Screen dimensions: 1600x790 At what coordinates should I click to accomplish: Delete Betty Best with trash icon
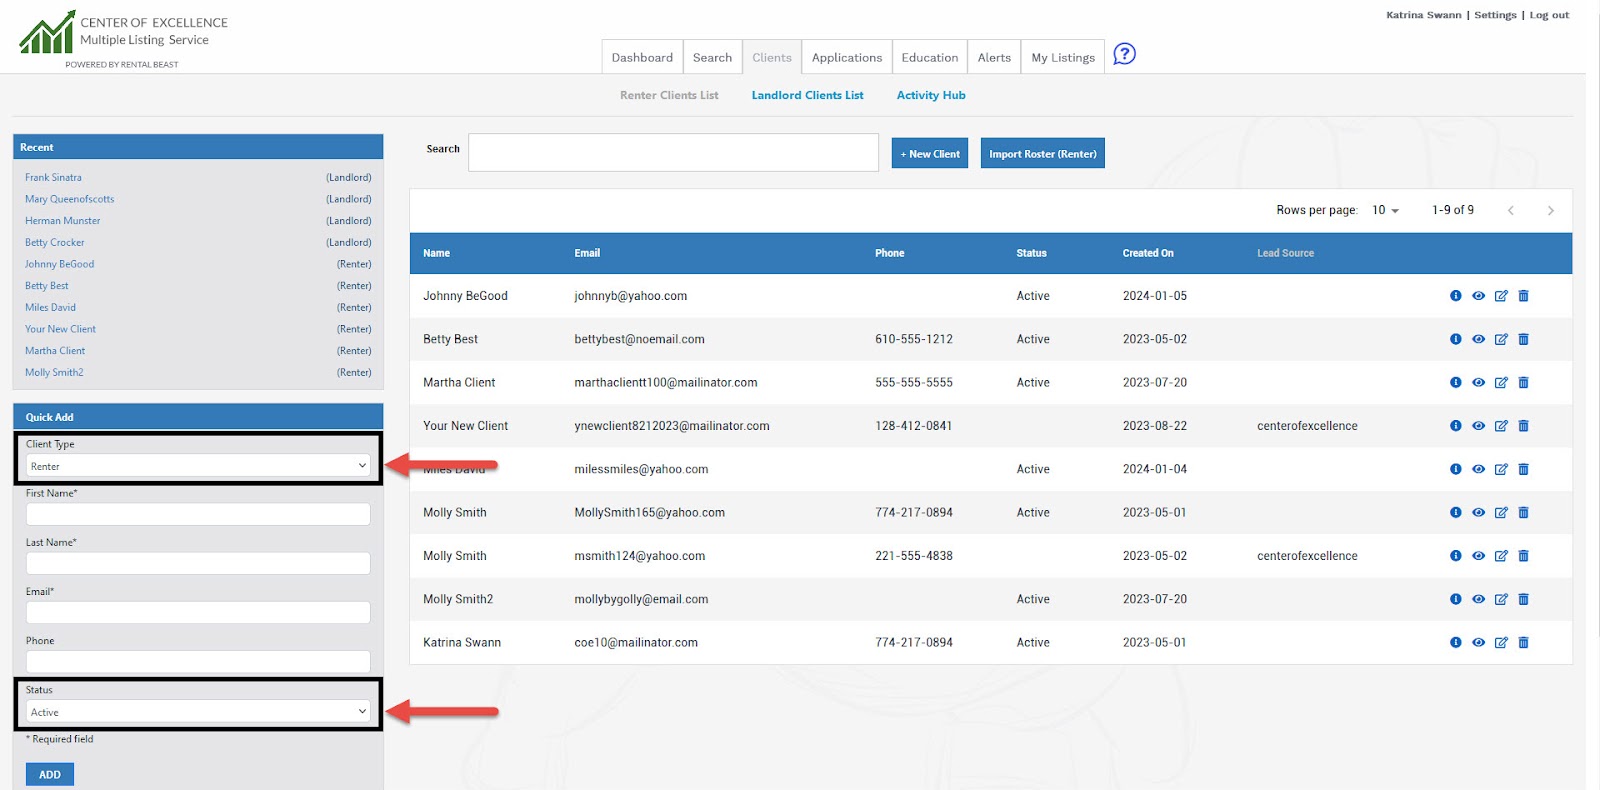click(1524, 339)
